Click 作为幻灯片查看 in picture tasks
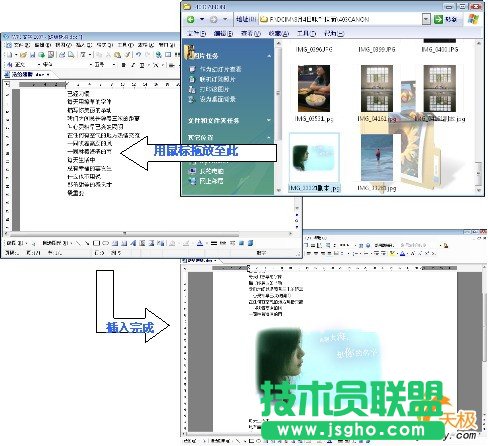The height and width of the screenshot is (446, 488). point(220,69)
